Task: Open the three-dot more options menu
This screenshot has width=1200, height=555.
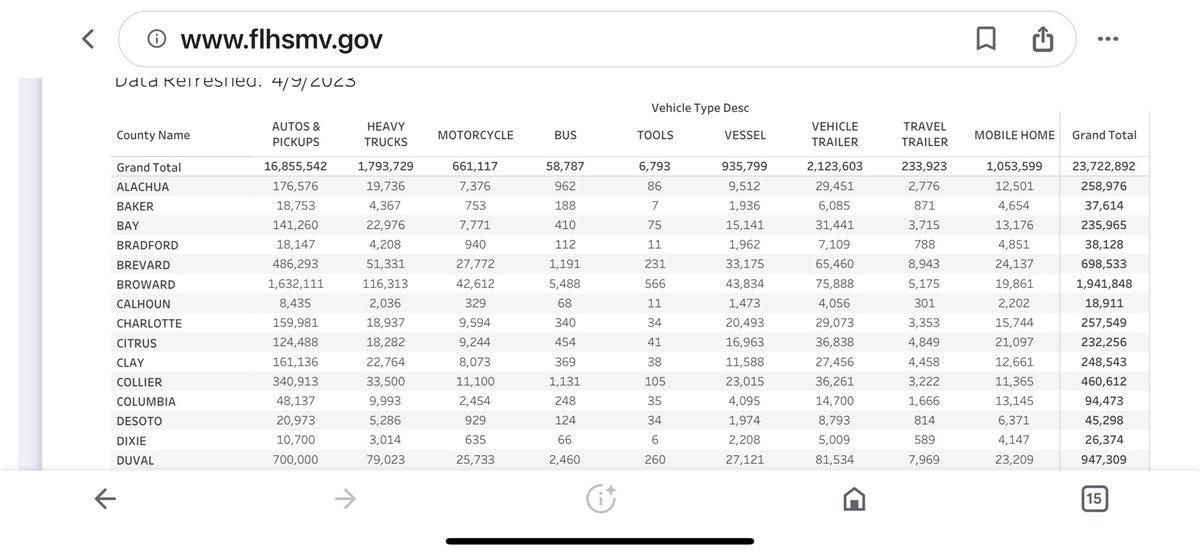Action: pos(1108,39)
